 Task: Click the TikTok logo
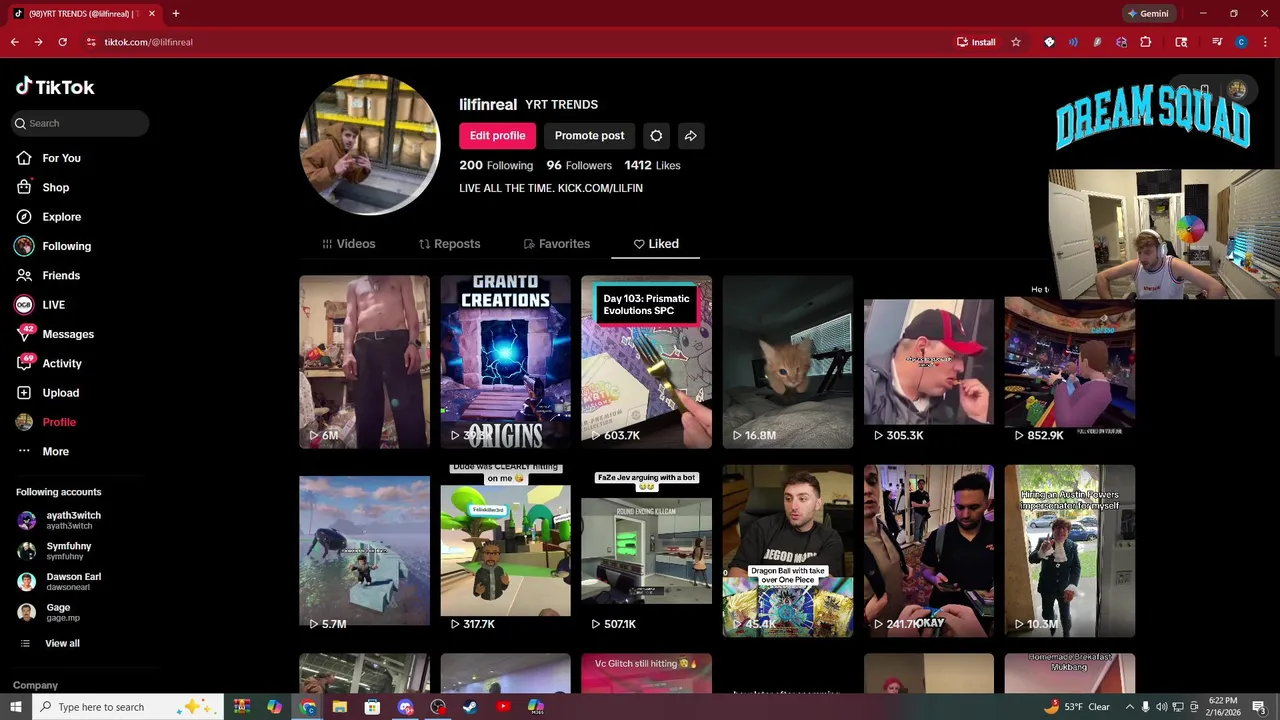coord(55,87)
